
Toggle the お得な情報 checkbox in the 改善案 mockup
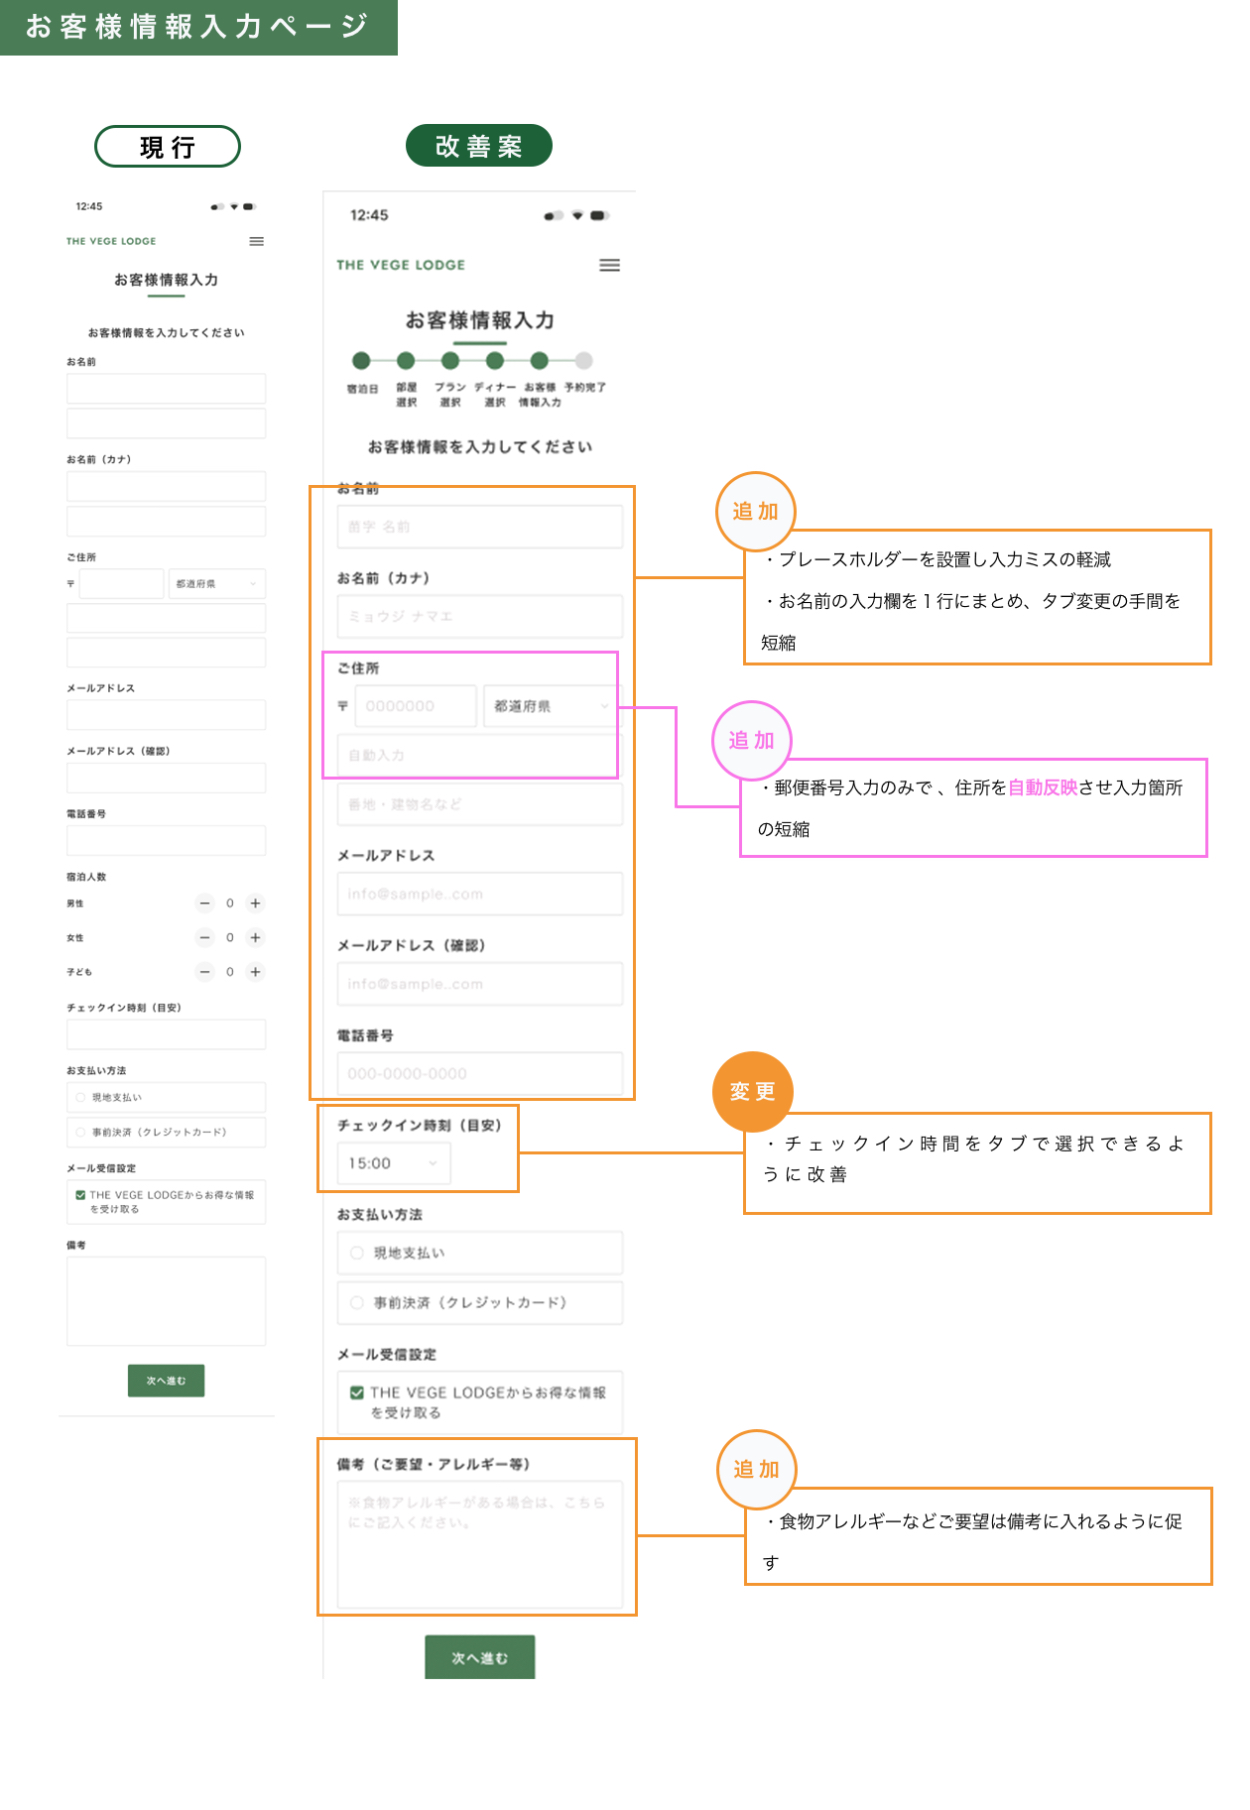[x=357, y=1393]
